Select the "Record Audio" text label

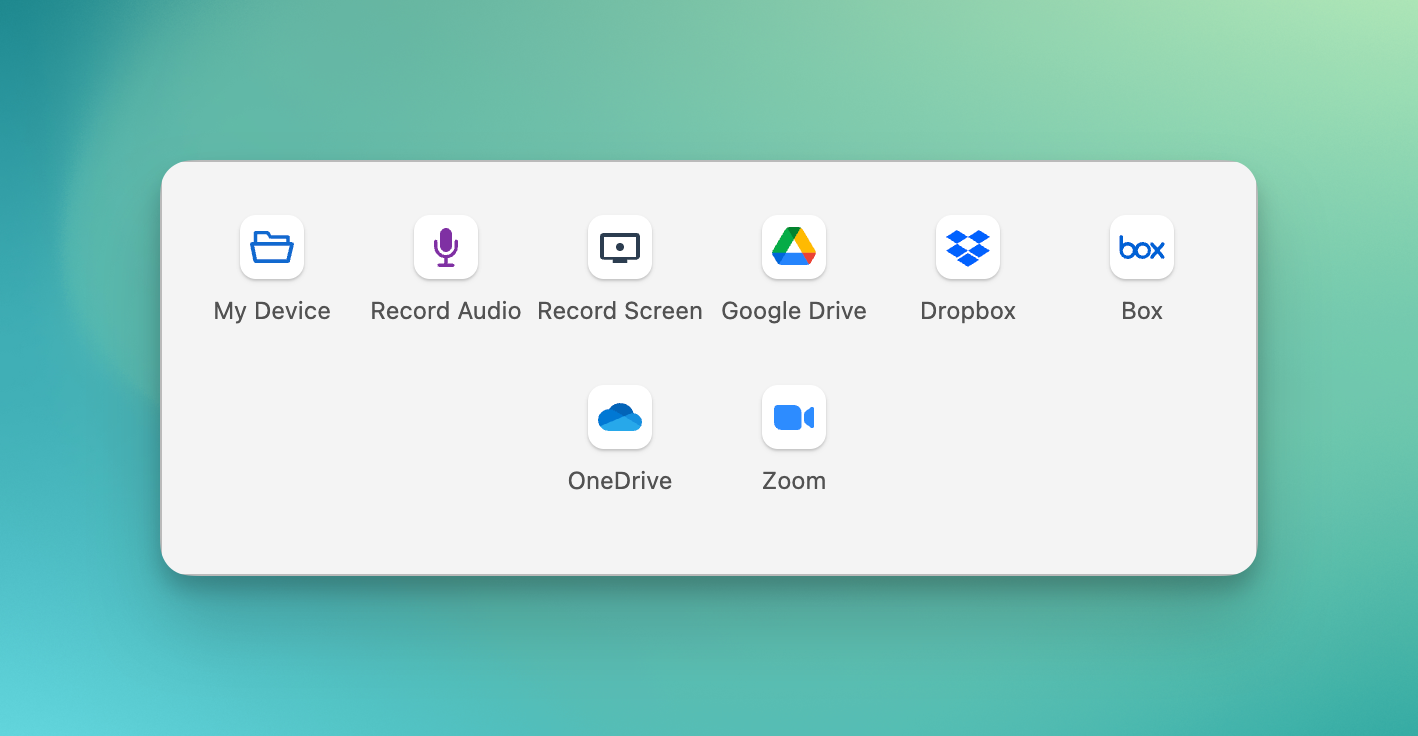pos(446,311)
